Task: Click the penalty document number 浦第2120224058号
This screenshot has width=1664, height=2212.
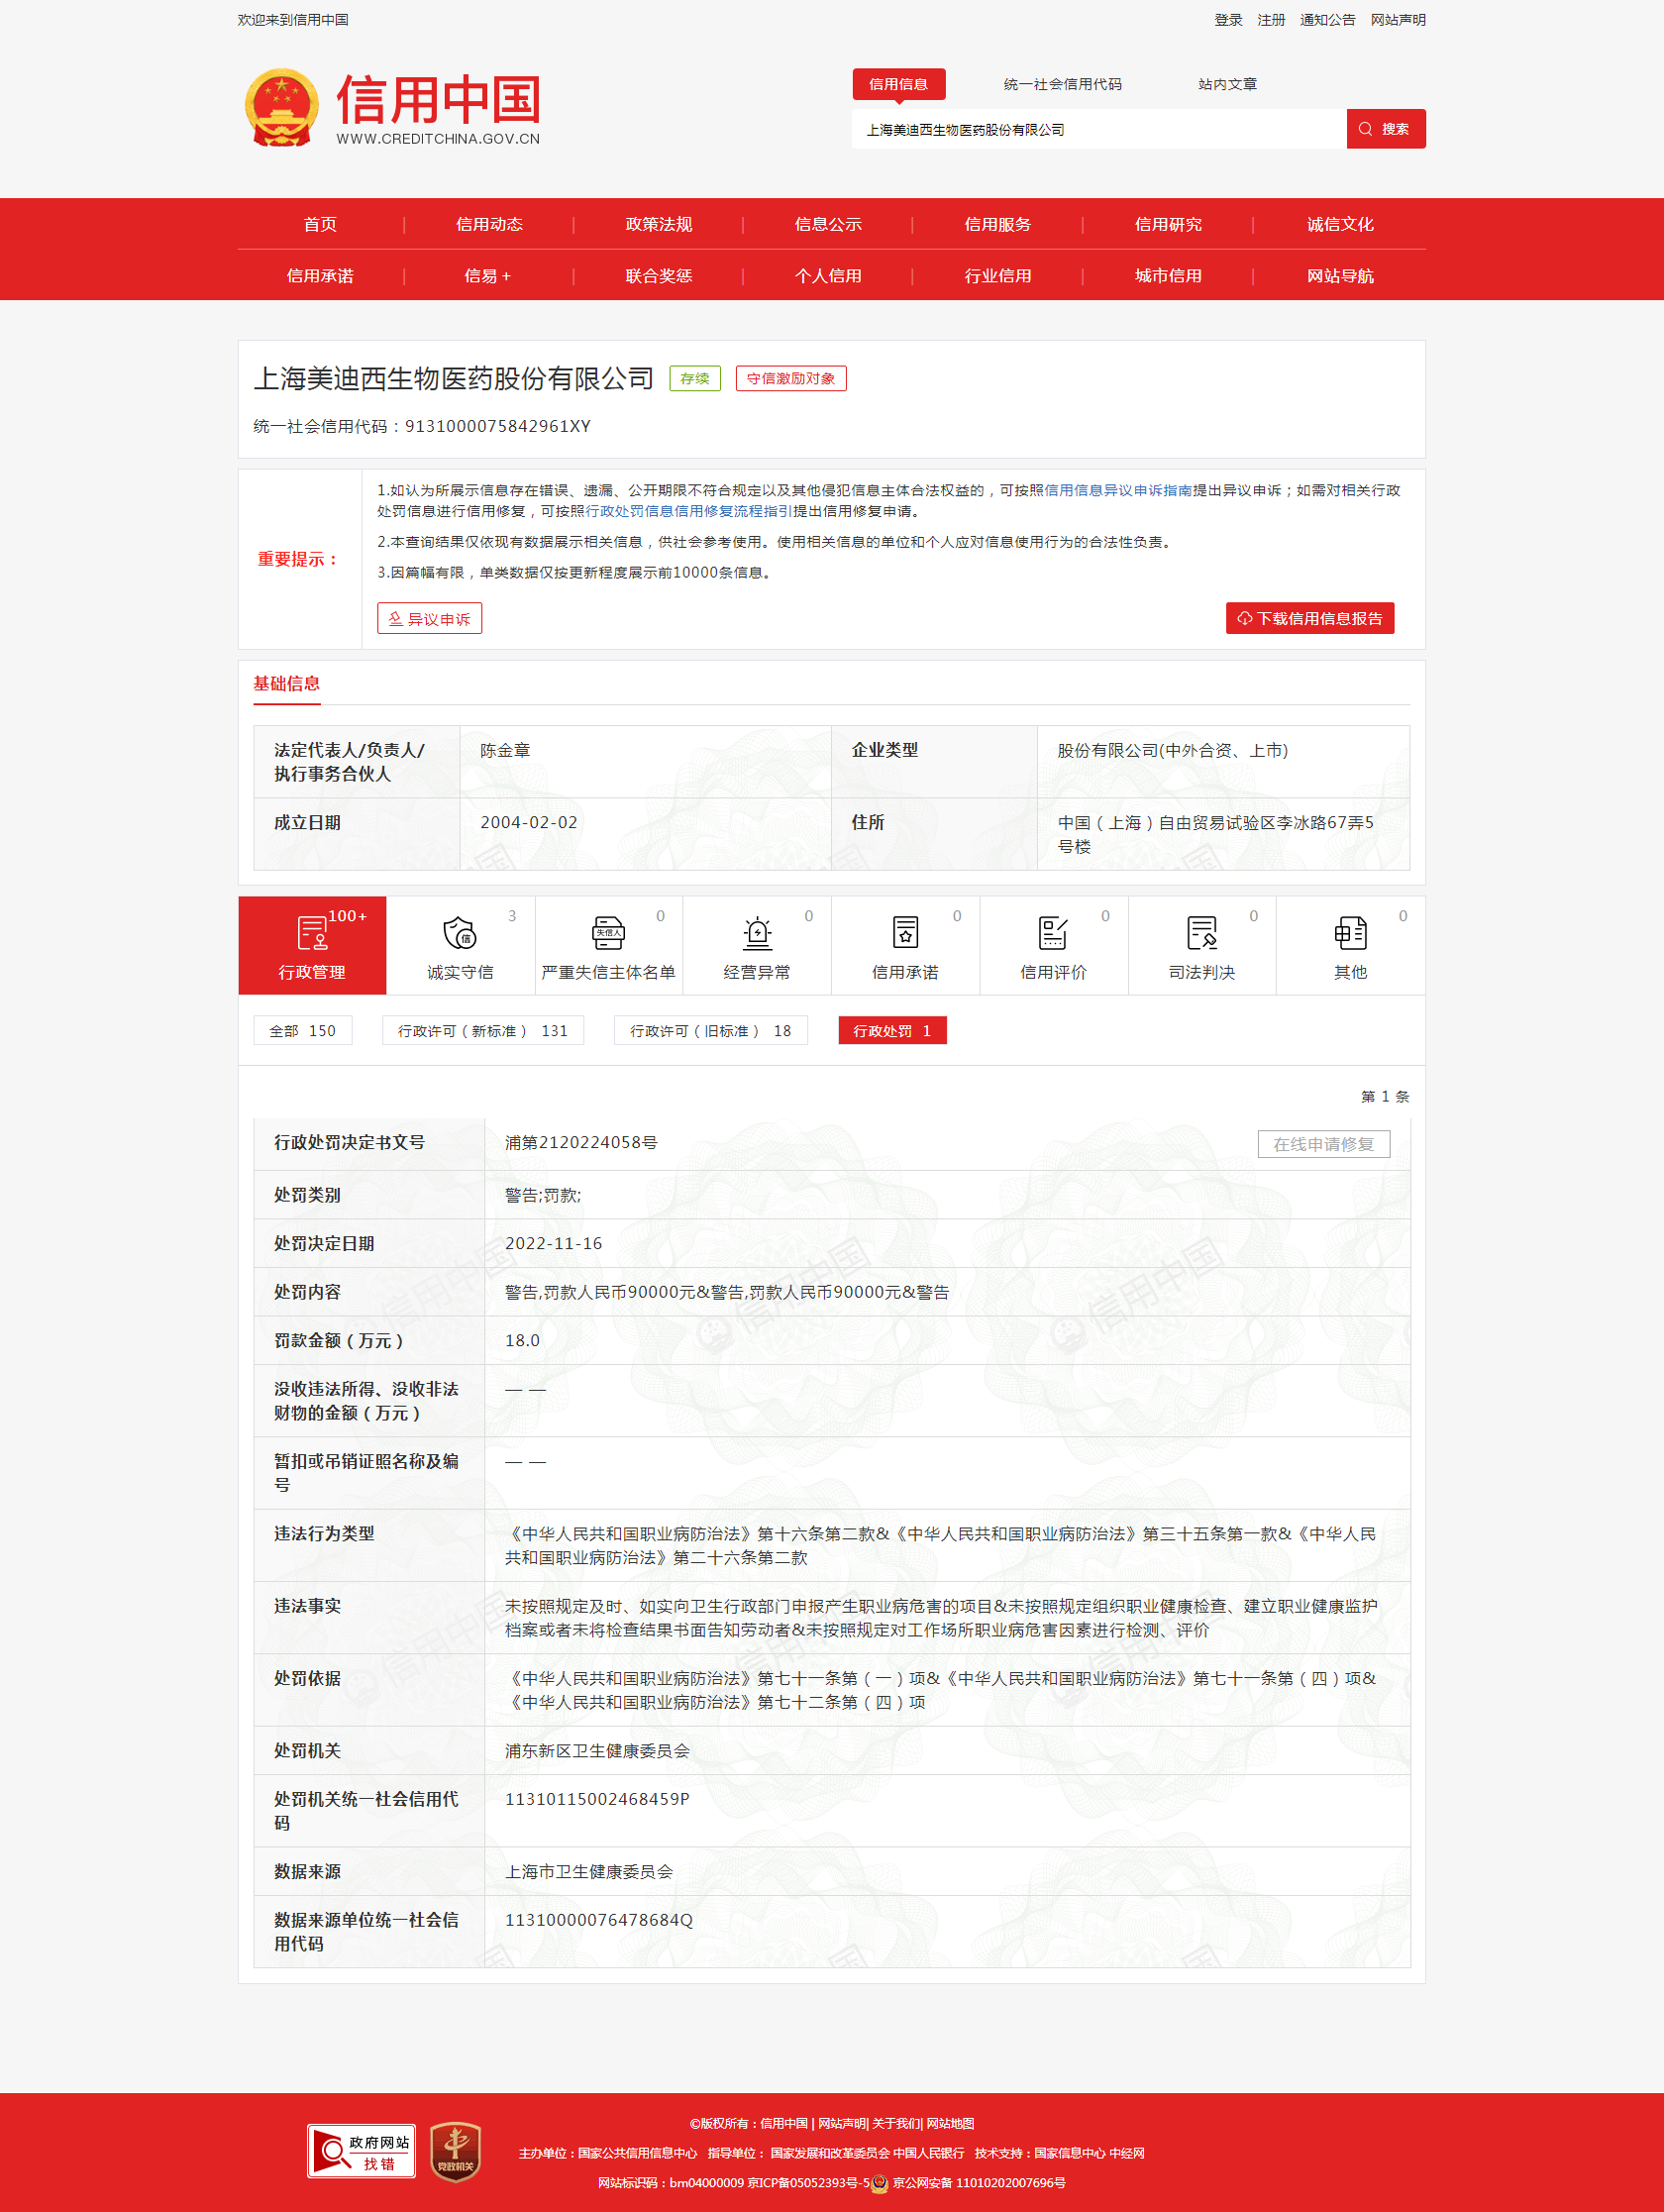Action: coord(581,1143)
